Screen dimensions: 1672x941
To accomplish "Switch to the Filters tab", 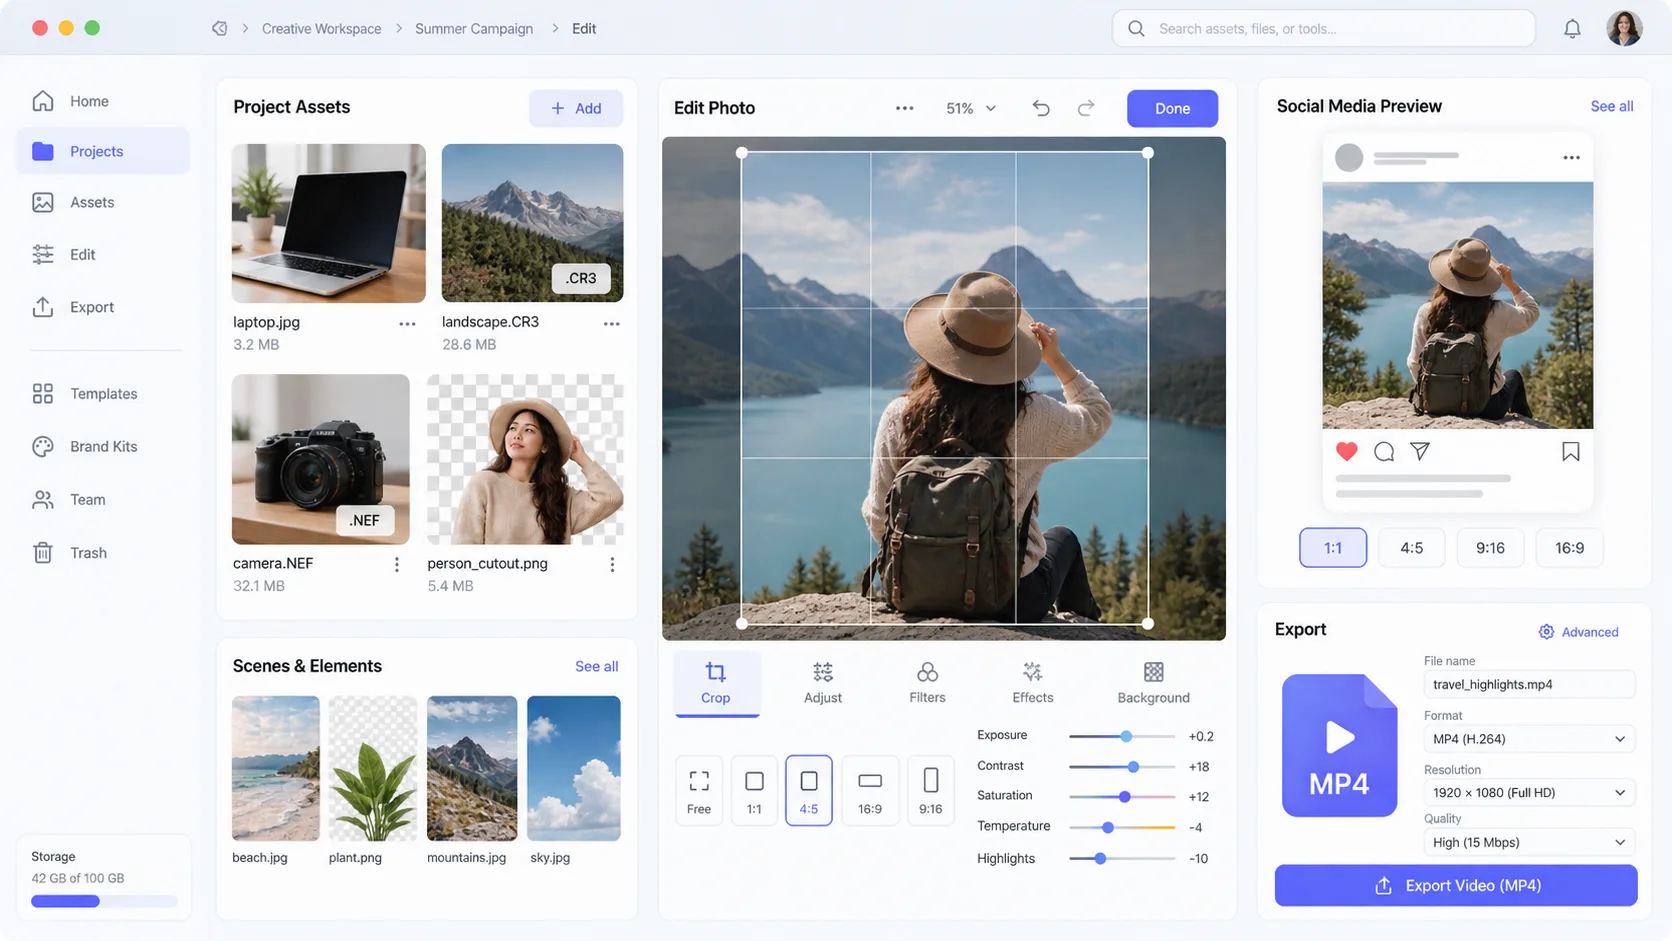I will click(927, 683).
